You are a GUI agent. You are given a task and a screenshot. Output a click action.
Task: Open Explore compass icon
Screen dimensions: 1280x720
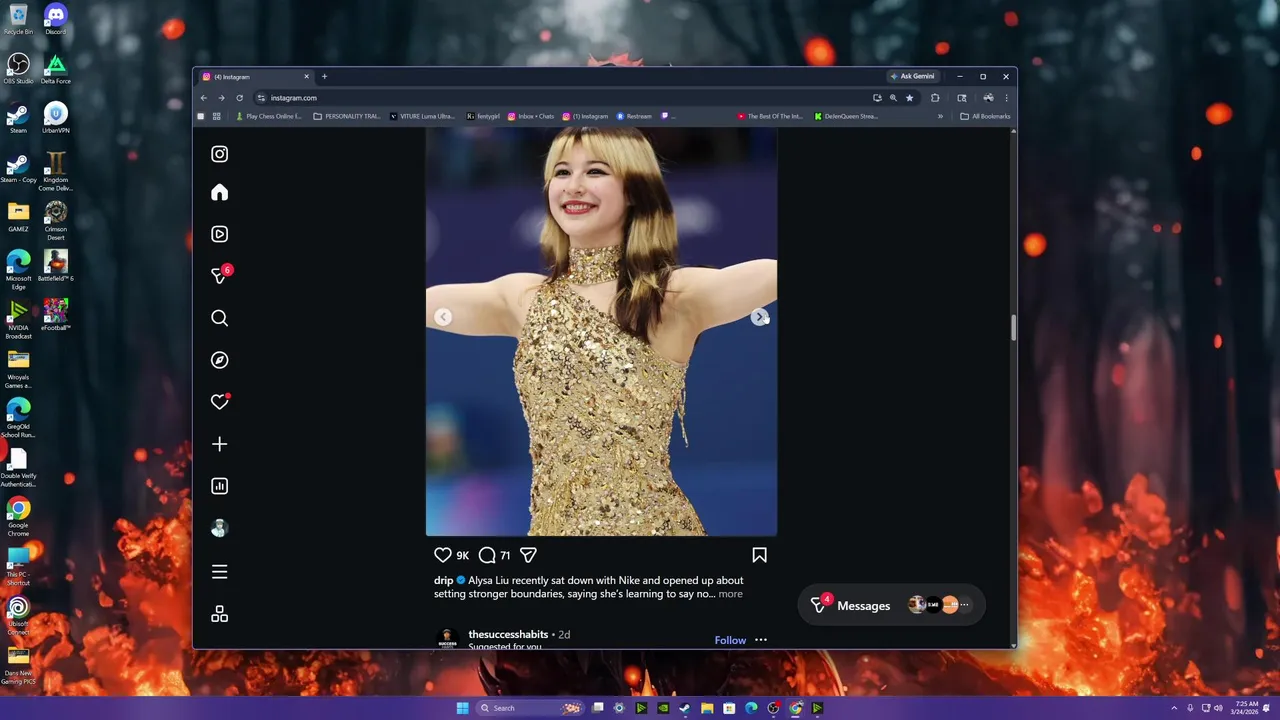[x=220, y=360]
